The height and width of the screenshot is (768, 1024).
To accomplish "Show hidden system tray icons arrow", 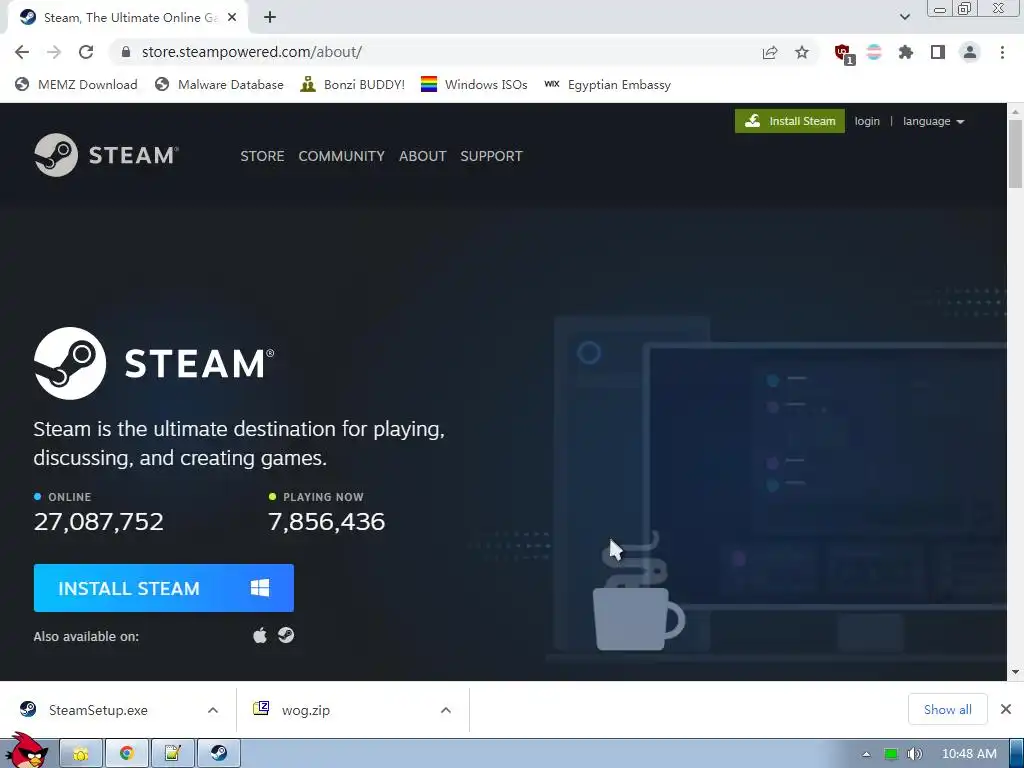I will pyautogui.click(x=867, y=754).
